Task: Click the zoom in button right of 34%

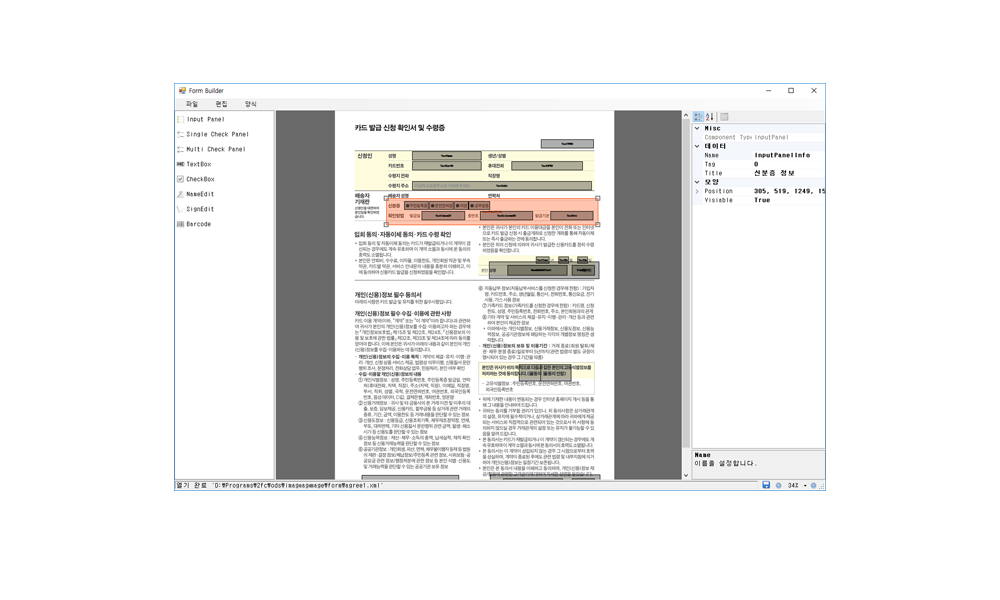Action: (x=813, y=485)
